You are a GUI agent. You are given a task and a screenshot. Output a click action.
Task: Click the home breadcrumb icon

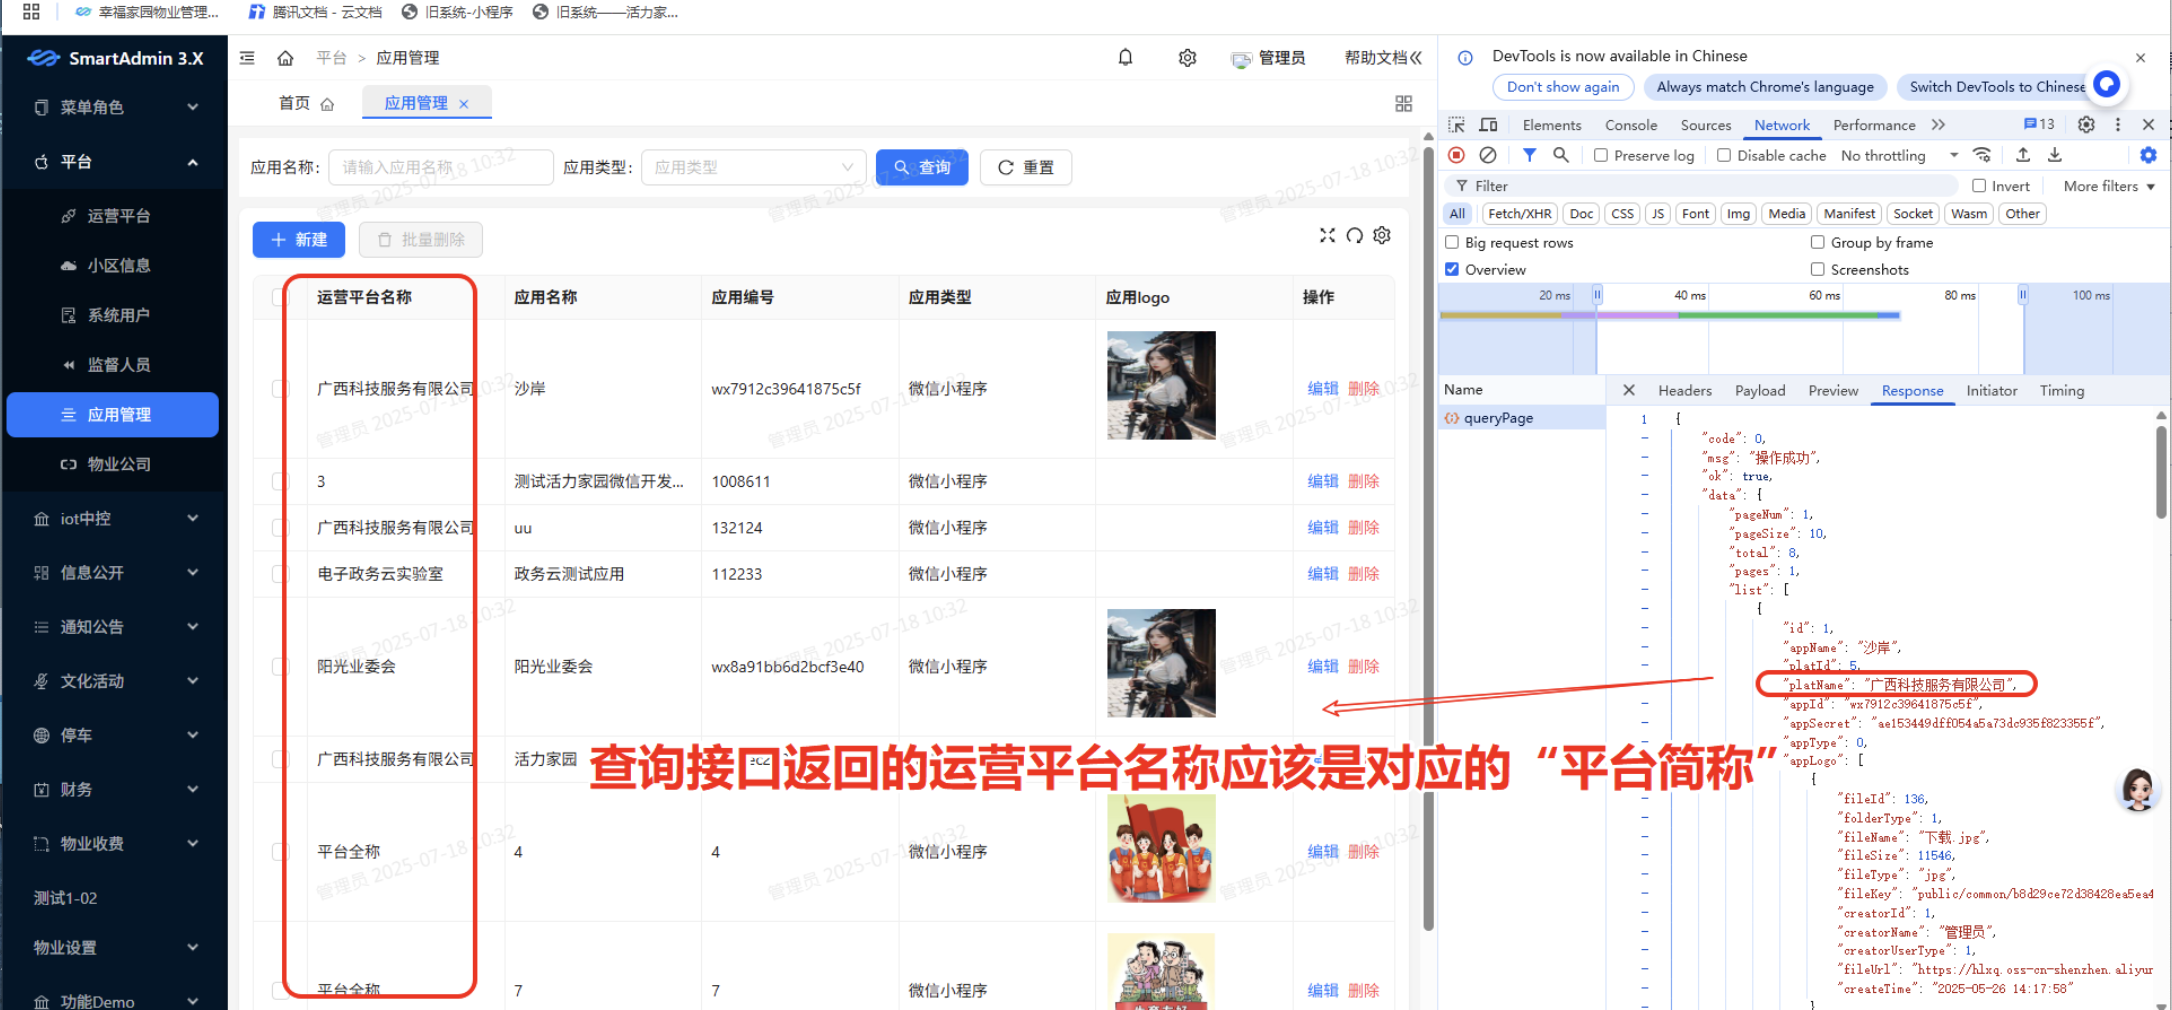(x=286, y=57)
